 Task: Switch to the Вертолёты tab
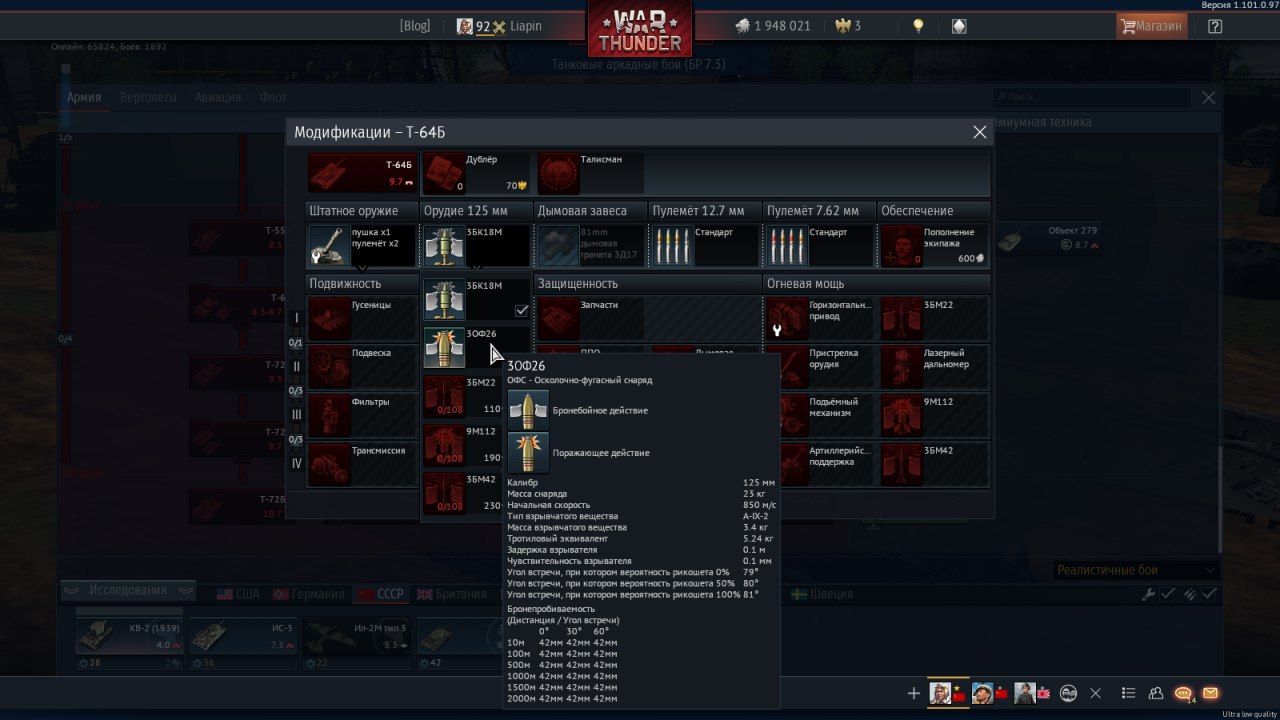(148, 97)
